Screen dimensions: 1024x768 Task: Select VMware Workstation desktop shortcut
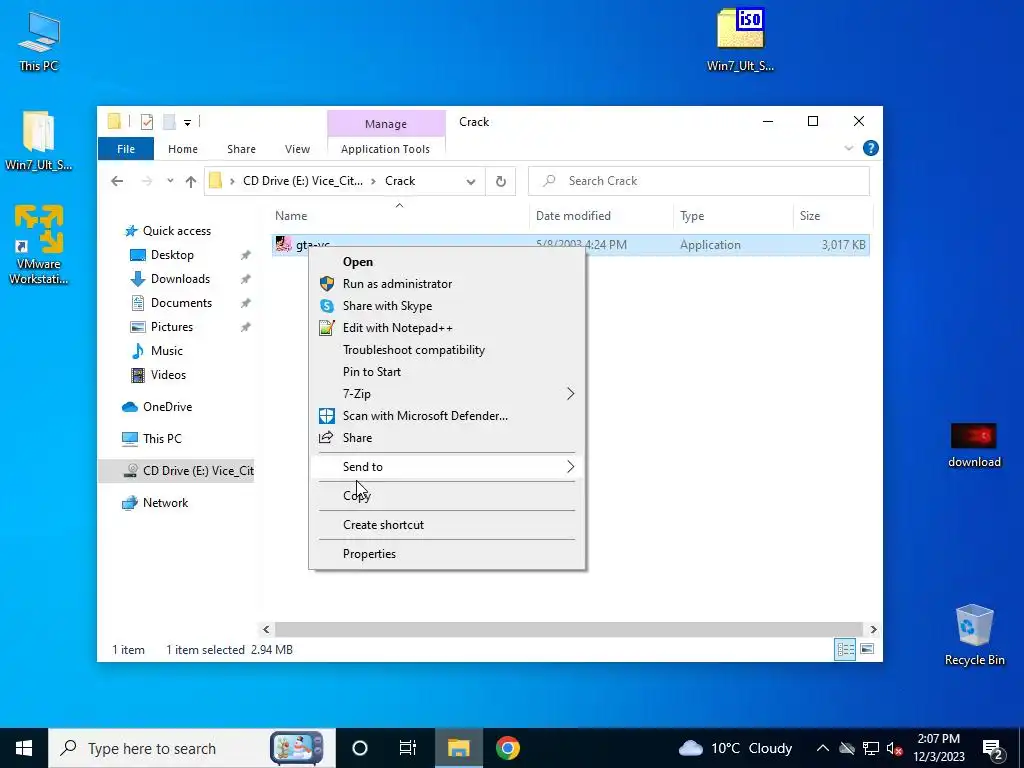[39, 244]
